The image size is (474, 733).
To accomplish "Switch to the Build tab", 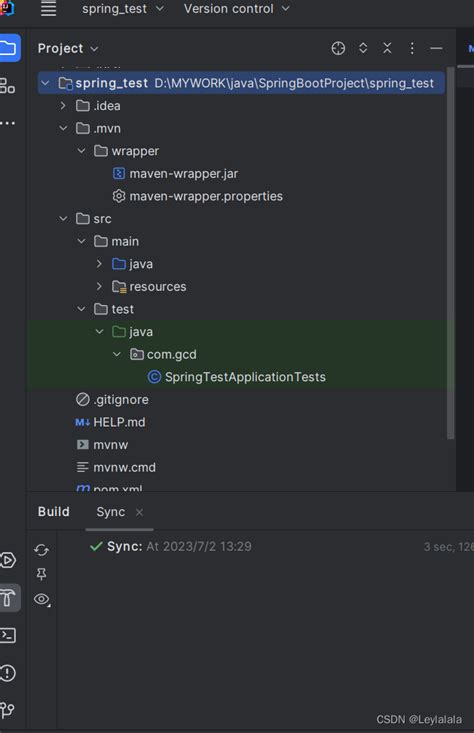I will (x=54, y=512).
